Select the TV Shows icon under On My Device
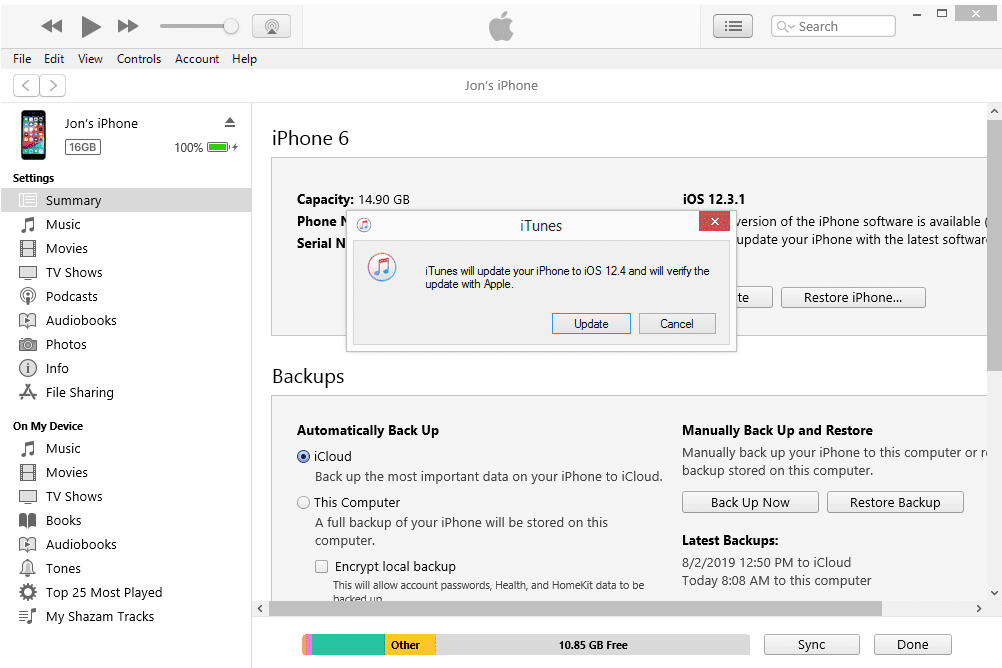The width and height of the screenshot is (1002, 668). click(x=27, y=497)
